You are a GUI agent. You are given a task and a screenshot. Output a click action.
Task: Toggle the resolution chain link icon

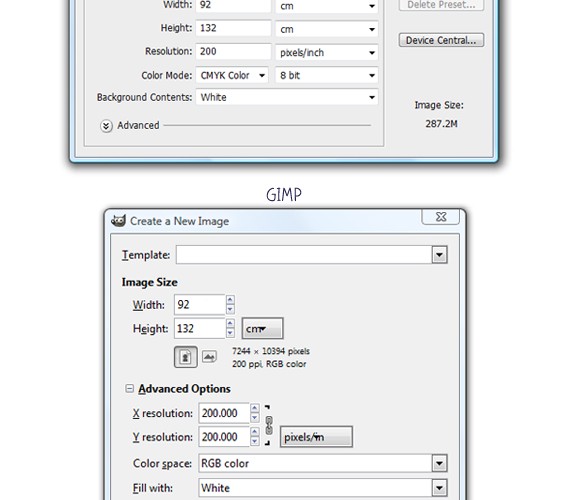(x=269, y=425)
